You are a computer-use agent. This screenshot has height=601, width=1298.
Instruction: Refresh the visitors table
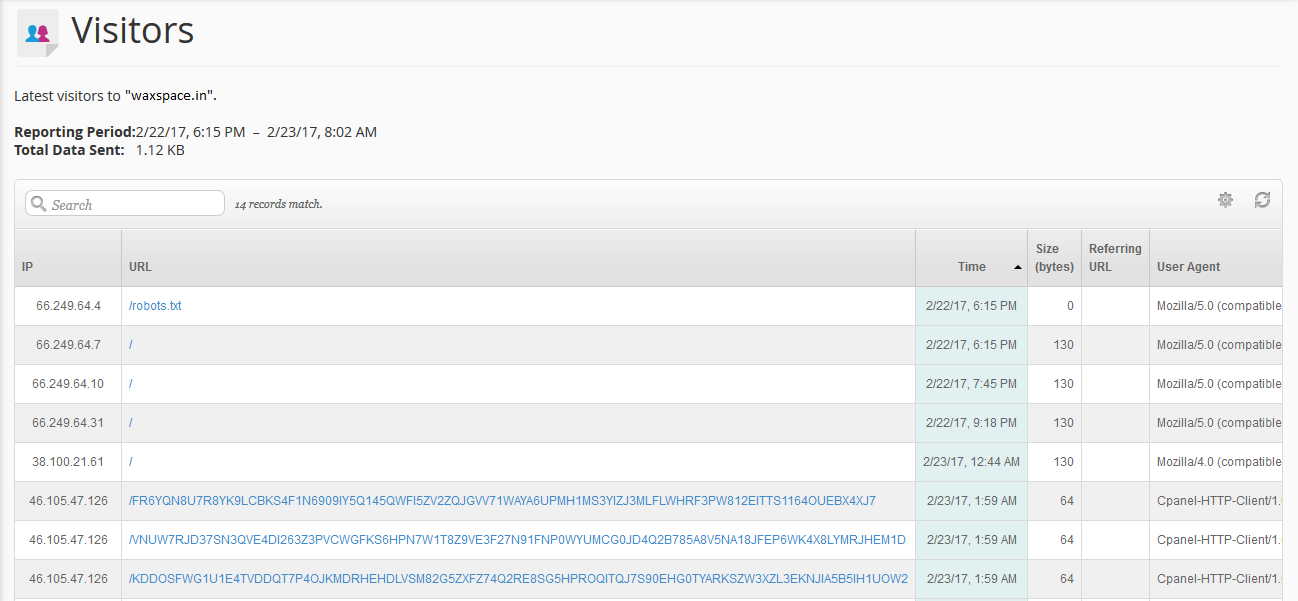(1262, 200)
